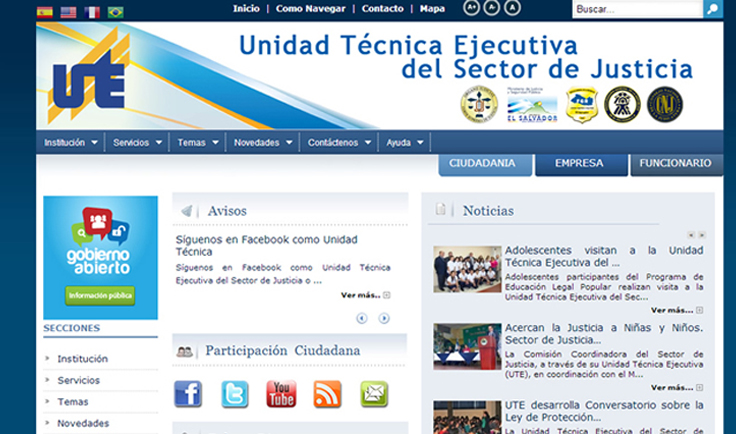Image resolution: width=736 pixels, height=434 pixels.
Task: Increase font size with A+ button
Action: point(472,8)
